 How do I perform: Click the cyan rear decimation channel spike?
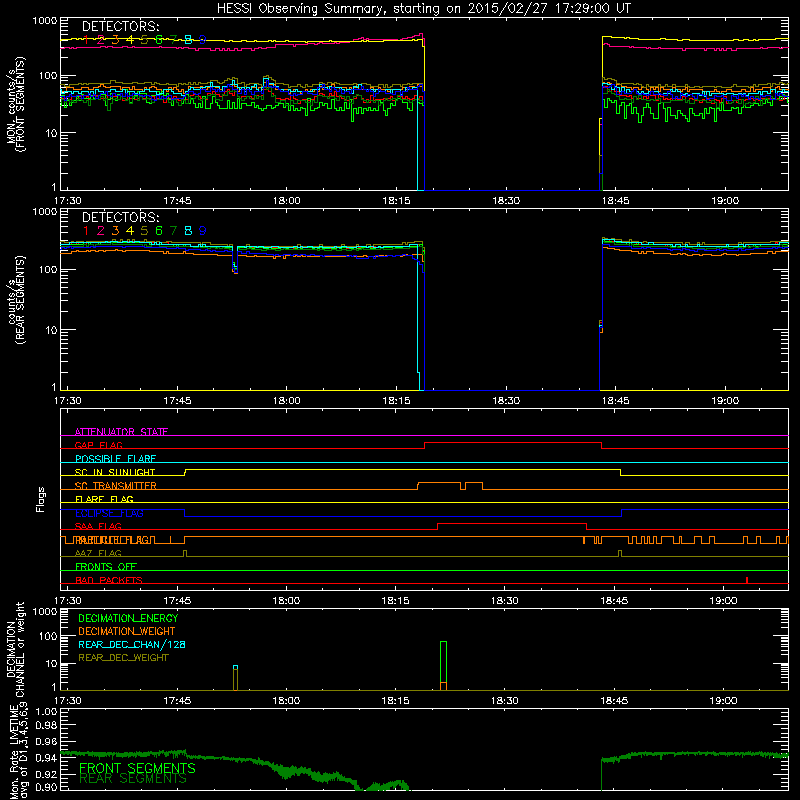click(235, 667)
